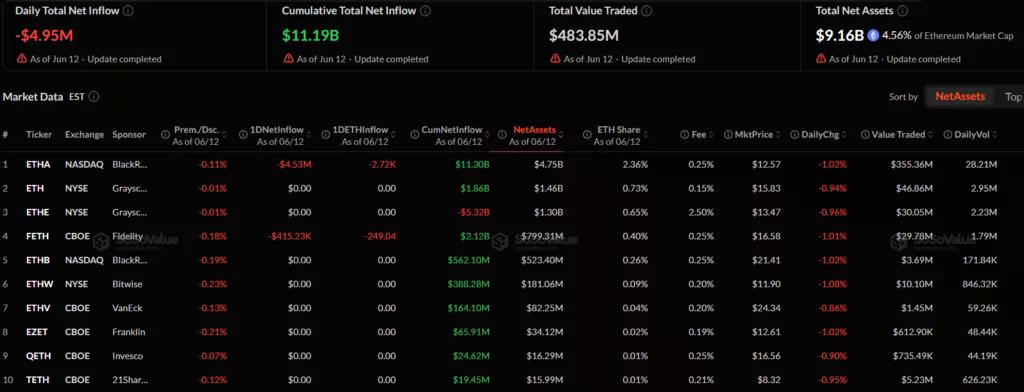Screen dimensions: 1024x392
Task: Click -$5.32B cumulative inflow of ETHE
Action: coord(472,212)
